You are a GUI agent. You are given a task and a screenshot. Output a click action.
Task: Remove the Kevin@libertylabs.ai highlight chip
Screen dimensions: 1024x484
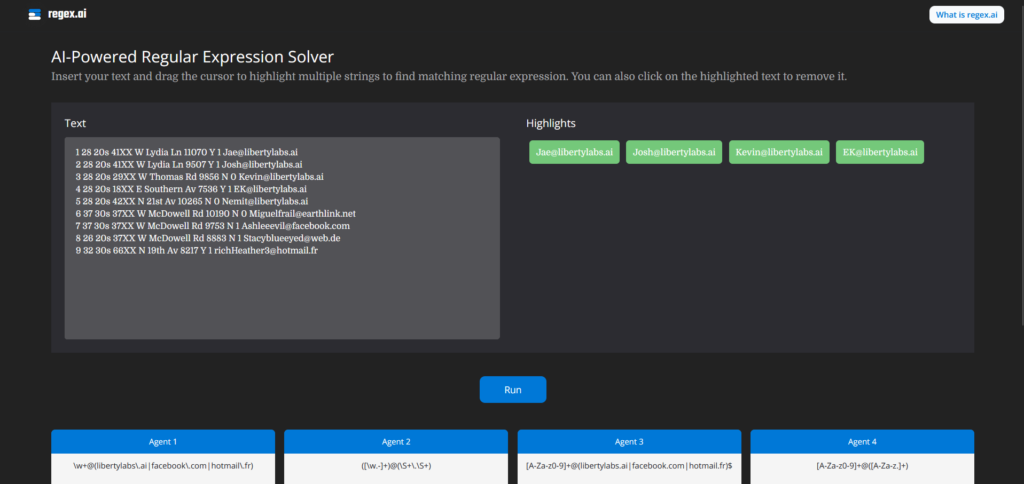point(778,152)
